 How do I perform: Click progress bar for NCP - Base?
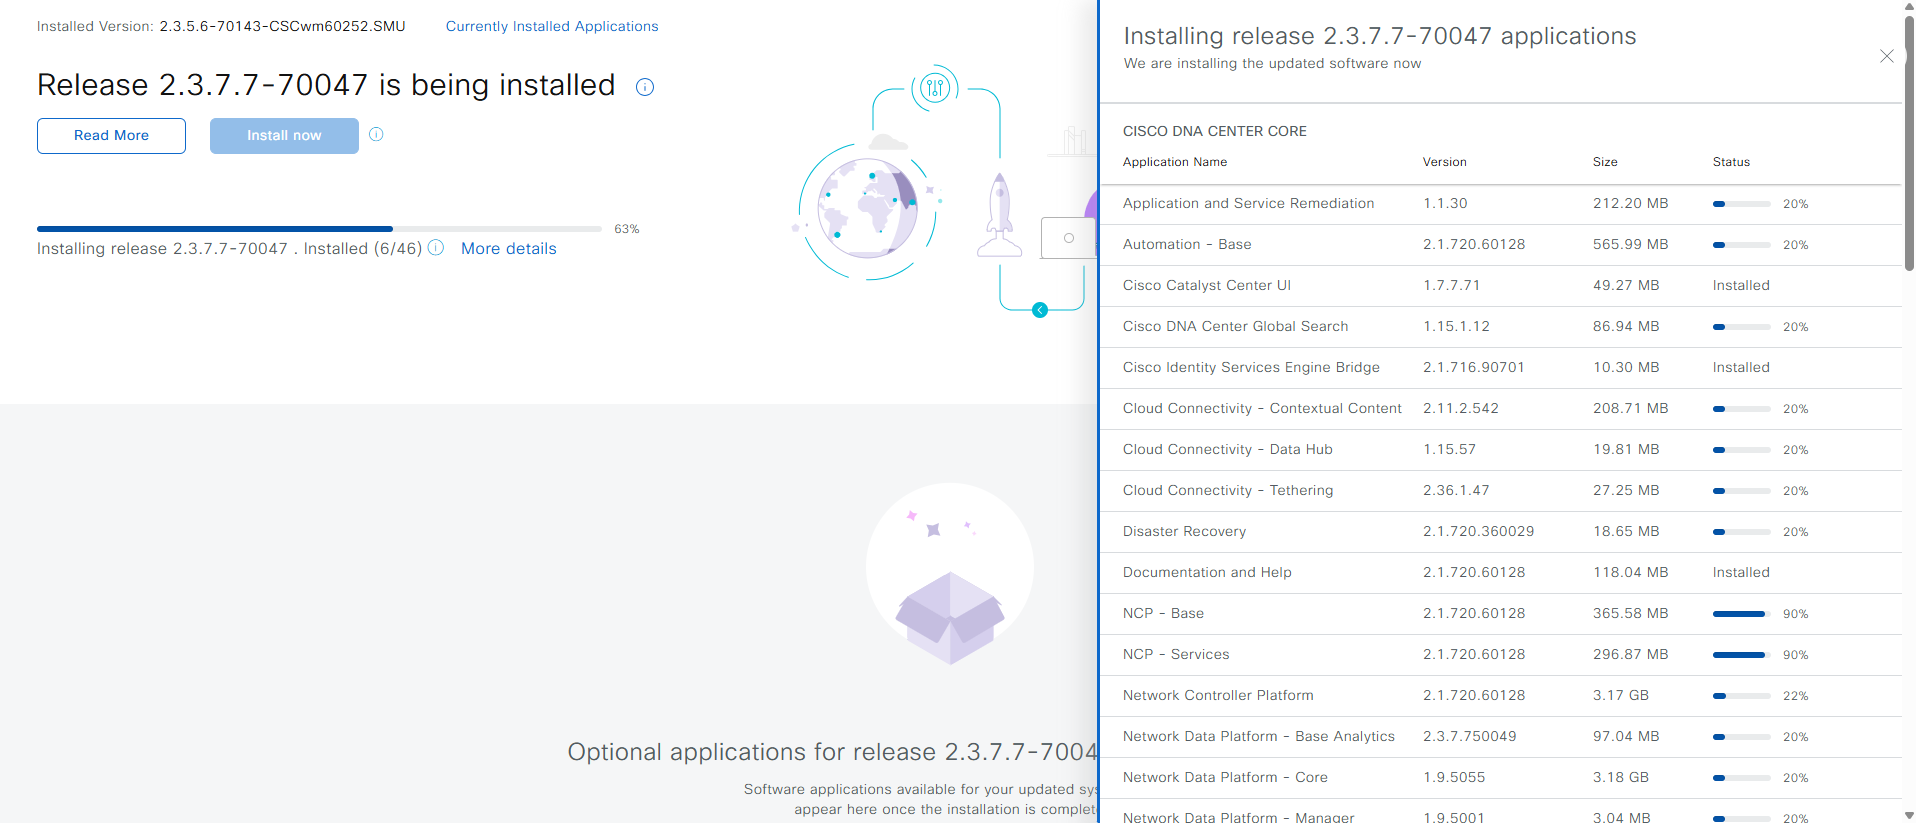[1741, 614]
